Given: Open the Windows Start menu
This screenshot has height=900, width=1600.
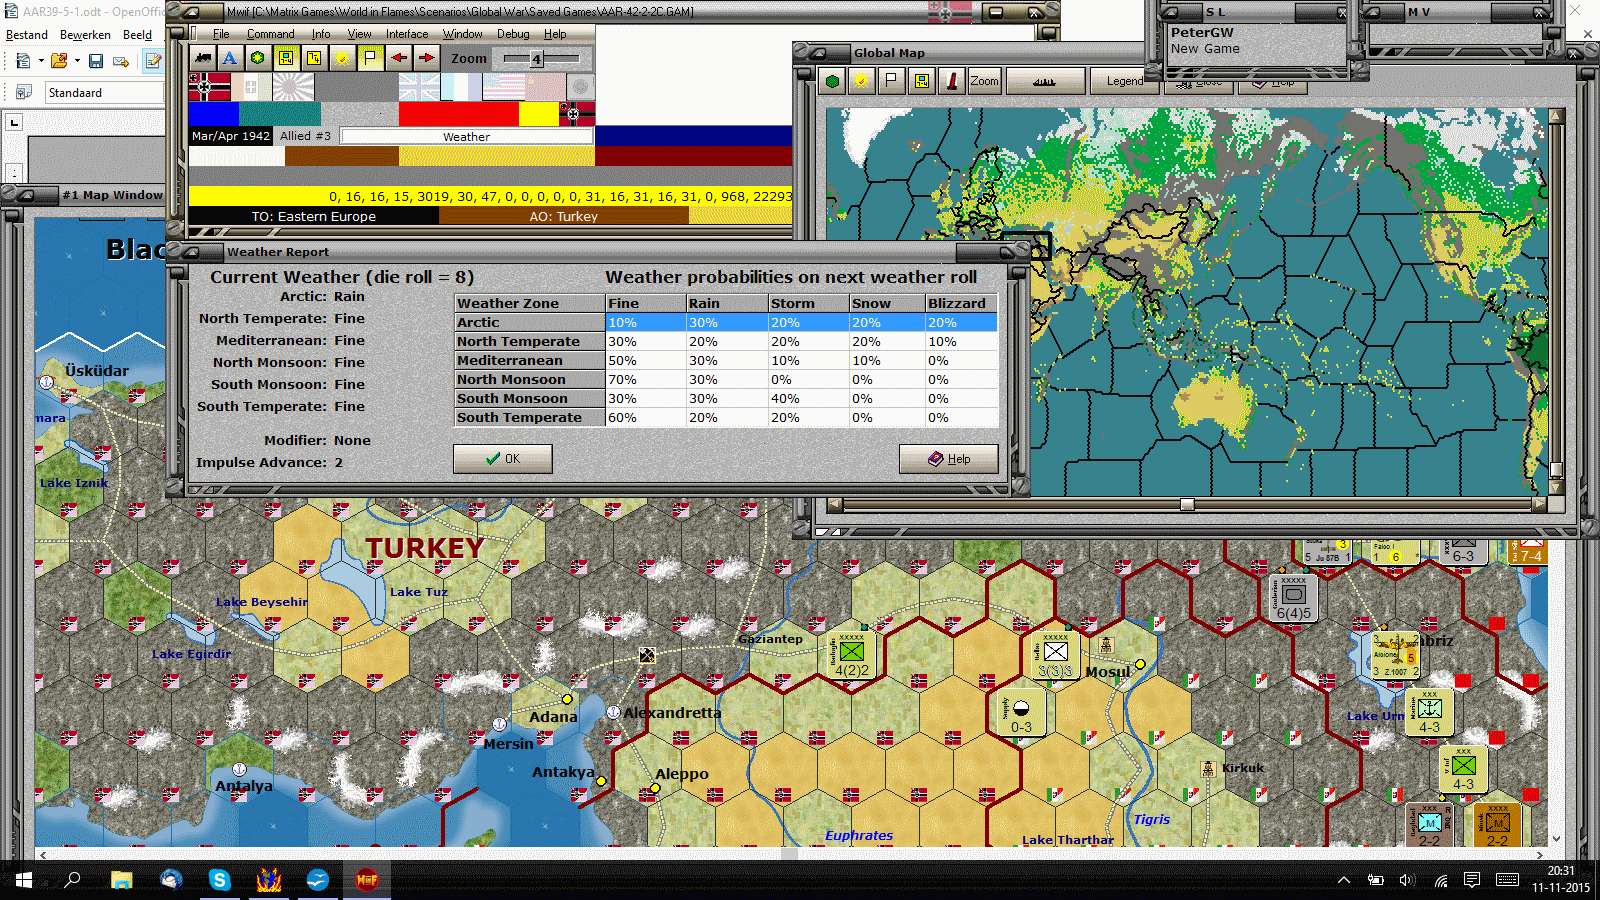Looking at the screenshot, I should pos(24,880).
